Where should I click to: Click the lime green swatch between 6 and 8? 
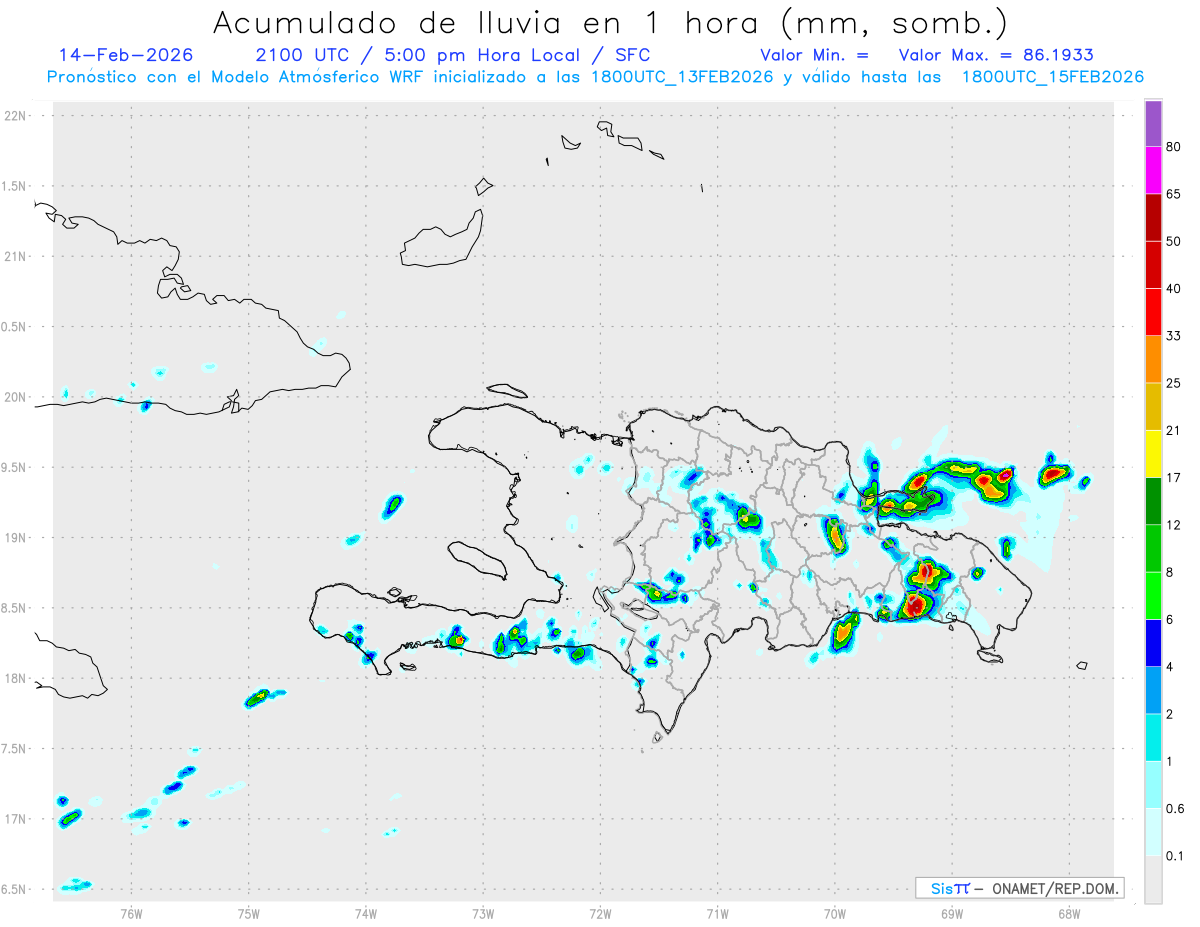pos(1153,595)
